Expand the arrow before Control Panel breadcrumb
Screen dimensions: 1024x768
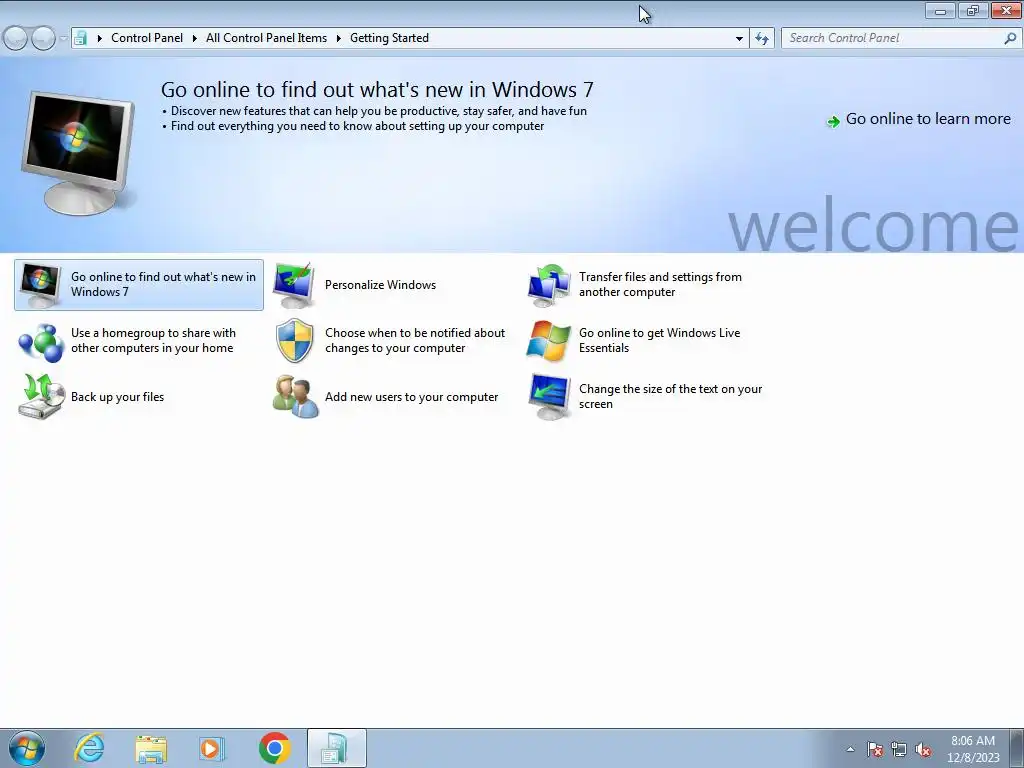click(99, 38)
